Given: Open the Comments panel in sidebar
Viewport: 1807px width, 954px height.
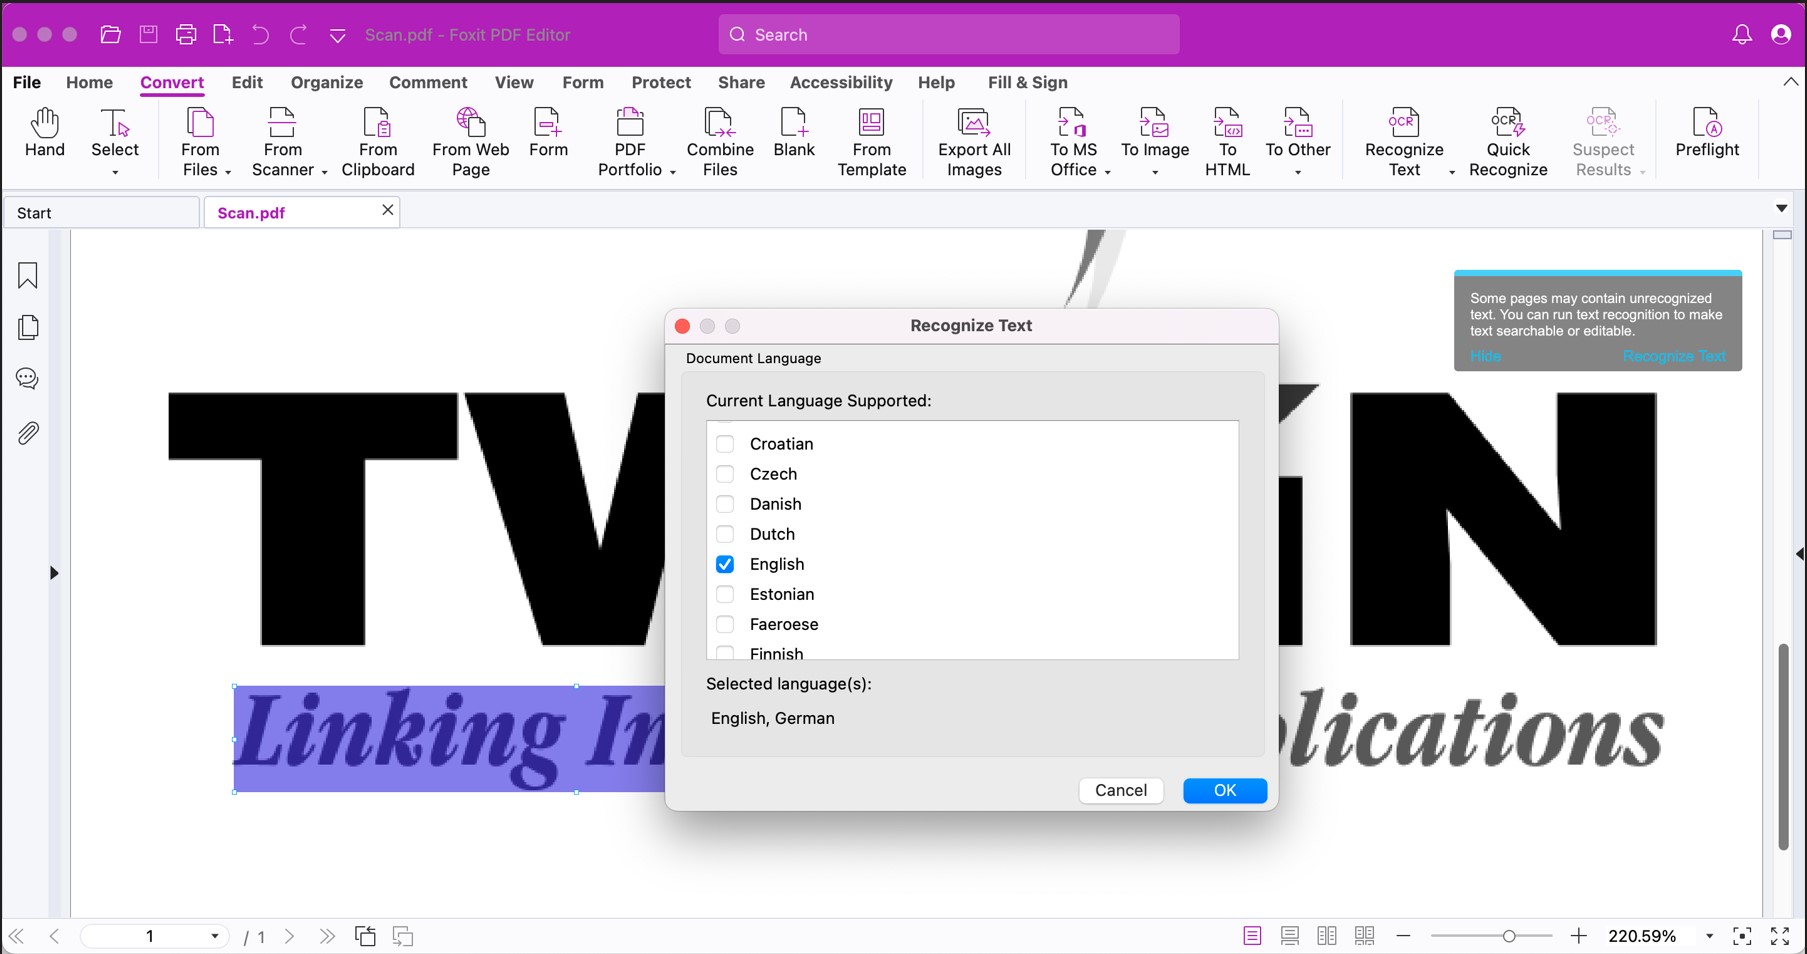Looking at the screenshot, I should pos(28,379).
